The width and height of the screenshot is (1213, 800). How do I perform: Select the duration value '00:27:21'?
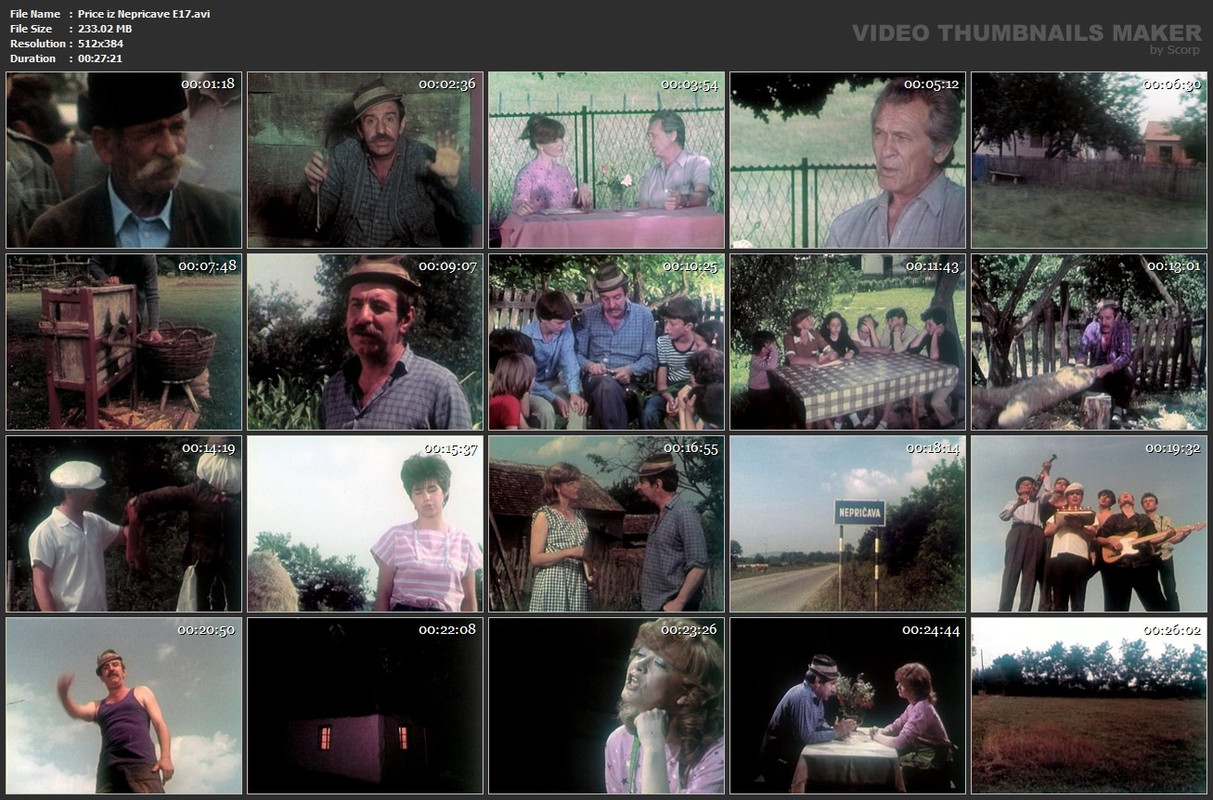[101, 59]
